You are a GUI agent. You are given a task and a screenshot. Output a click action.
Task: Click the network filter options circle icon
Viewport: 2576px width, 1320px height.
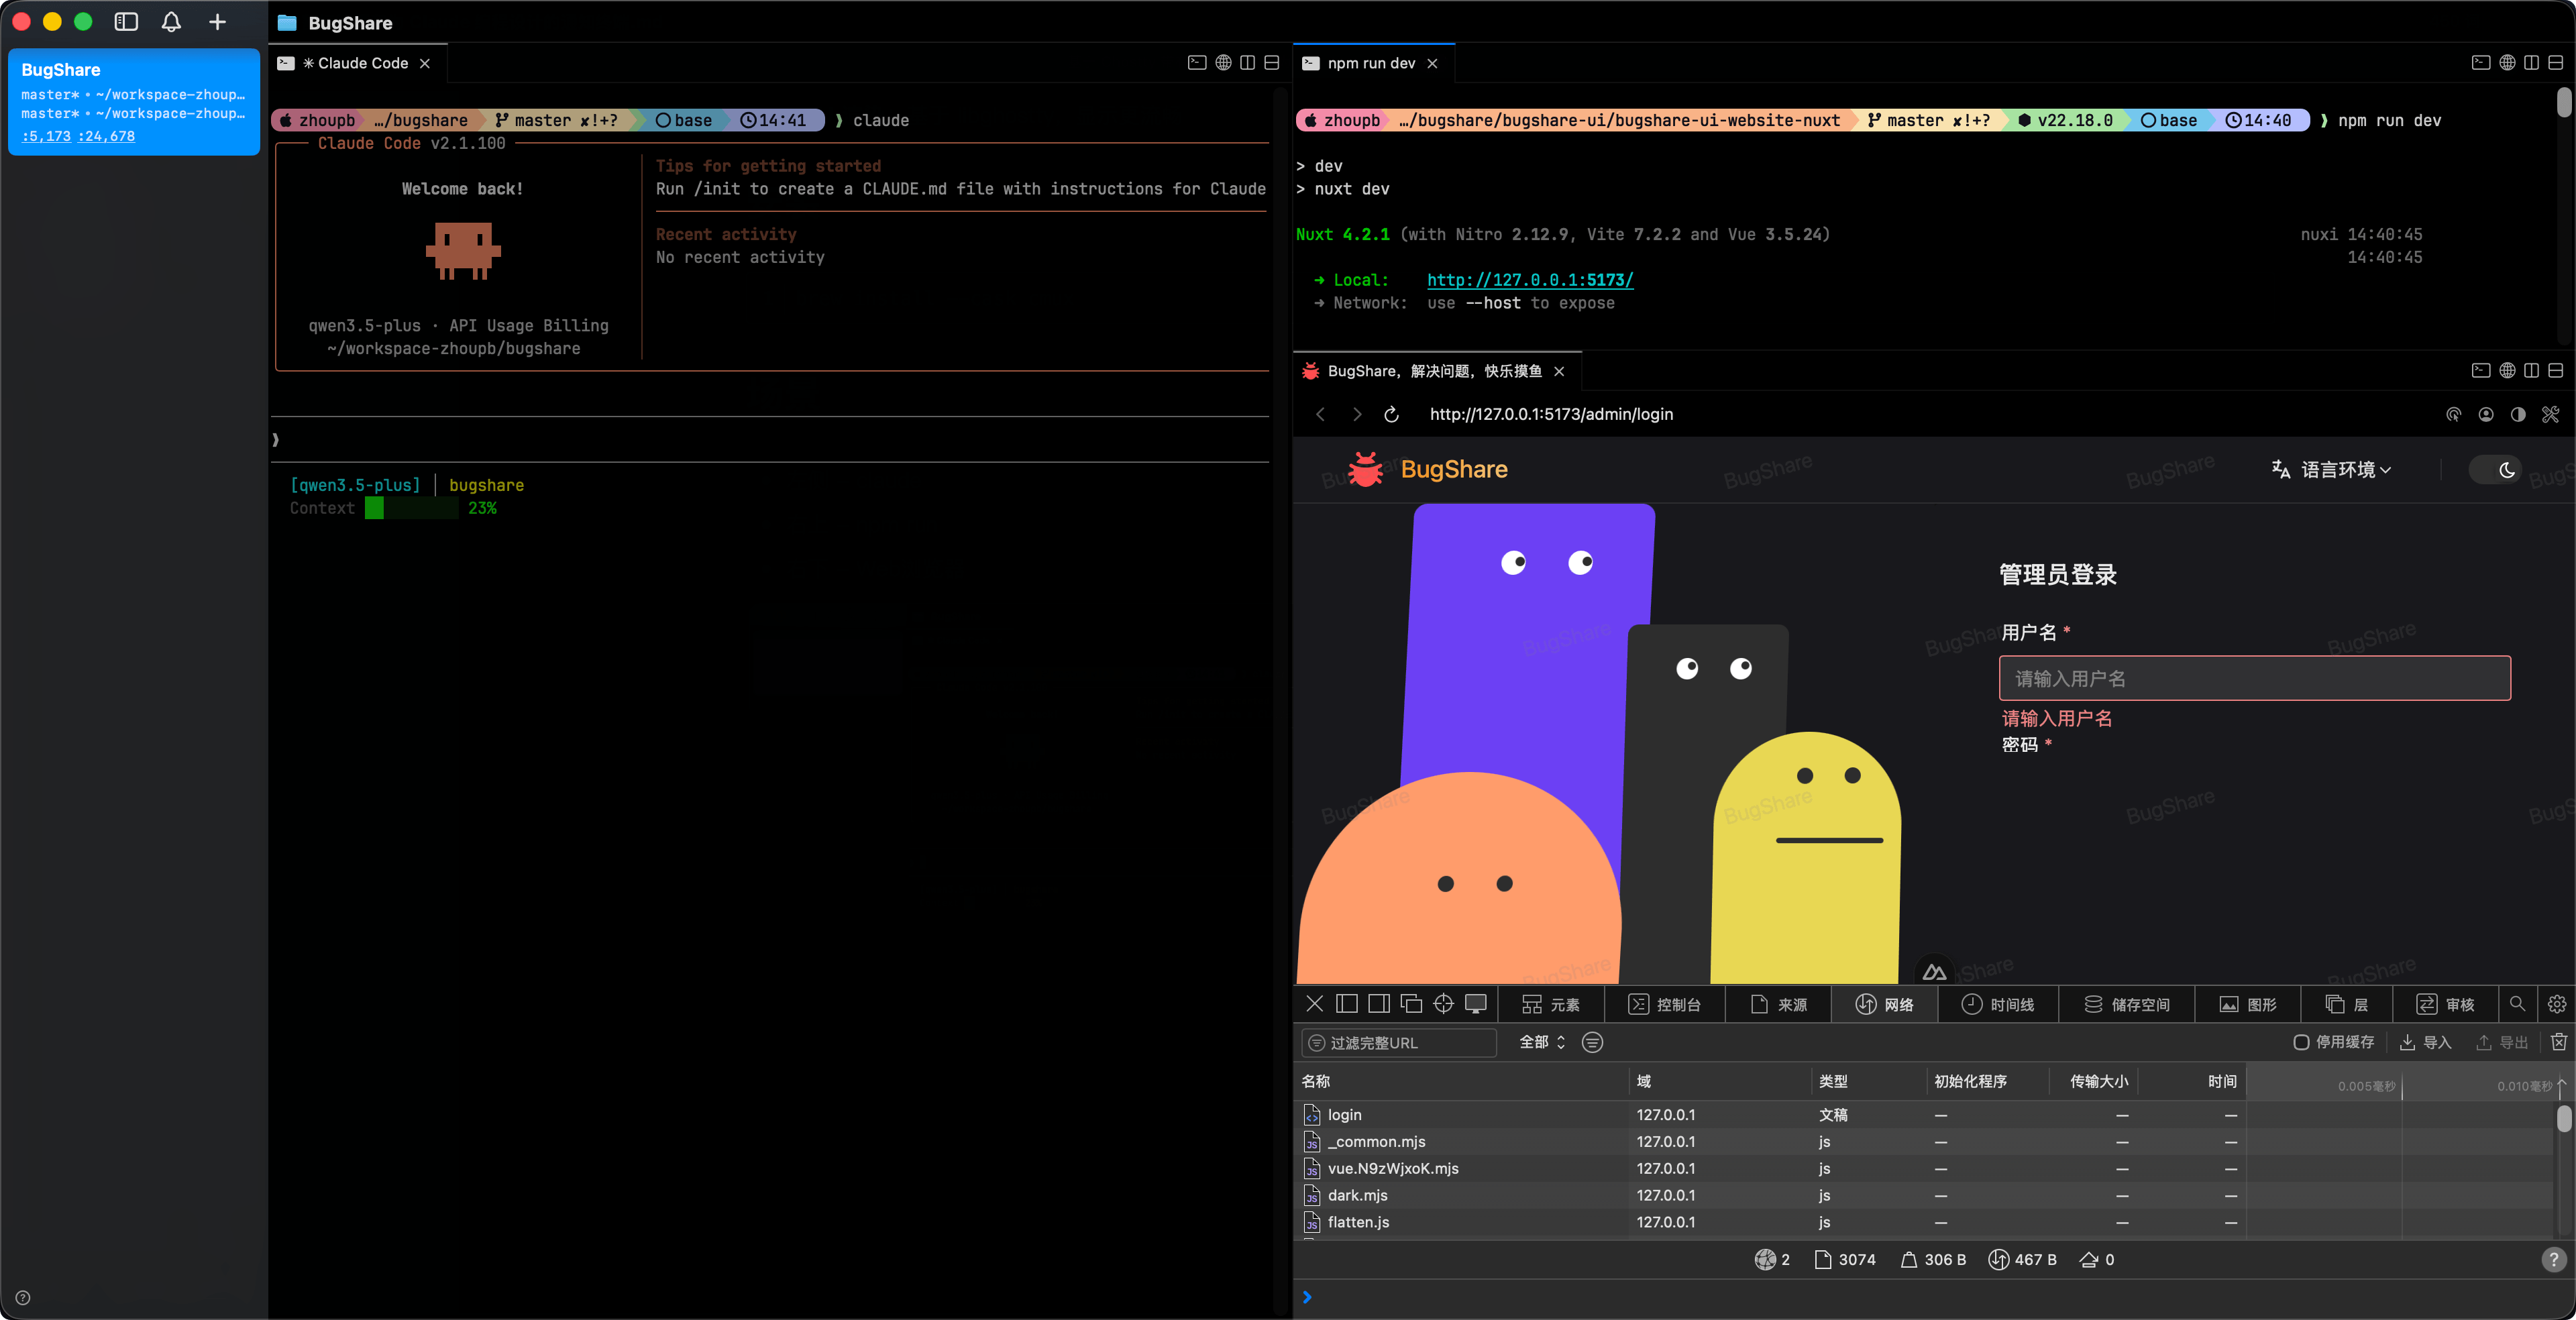(x=1593, y=1042)
